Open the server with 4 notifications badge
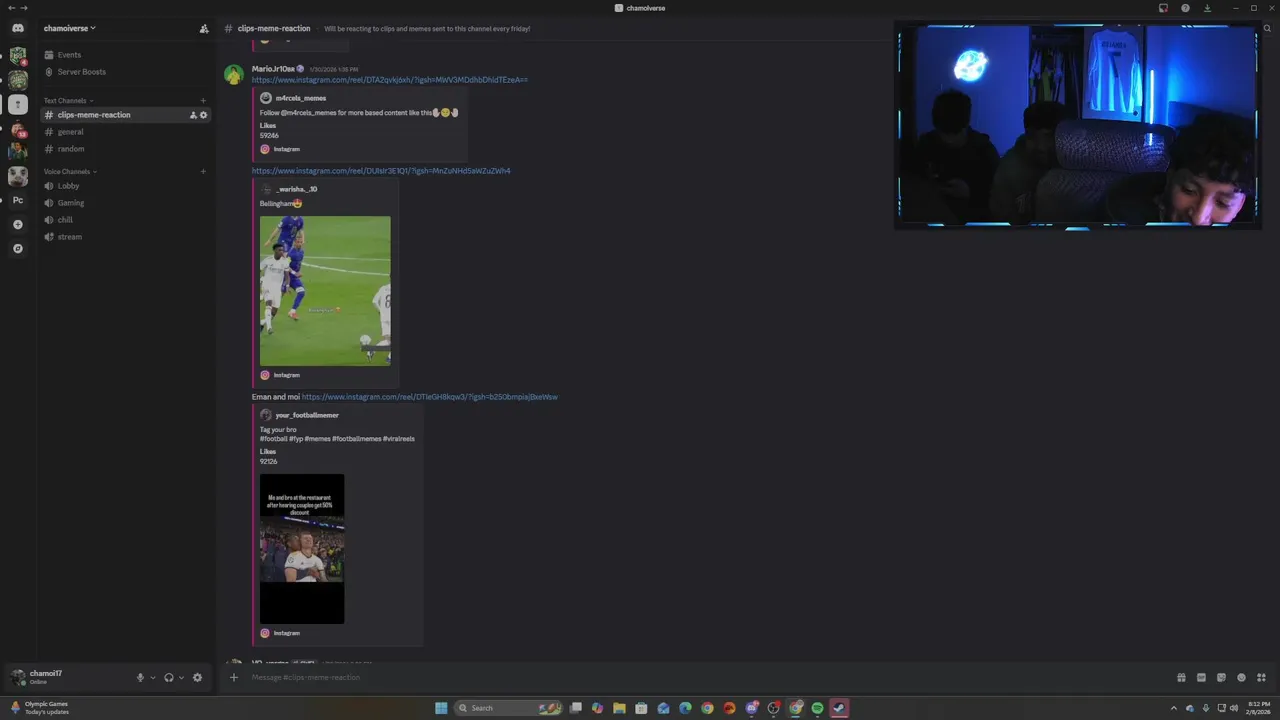The width and height of the screenshot is (1280, 720). [18, 55]
